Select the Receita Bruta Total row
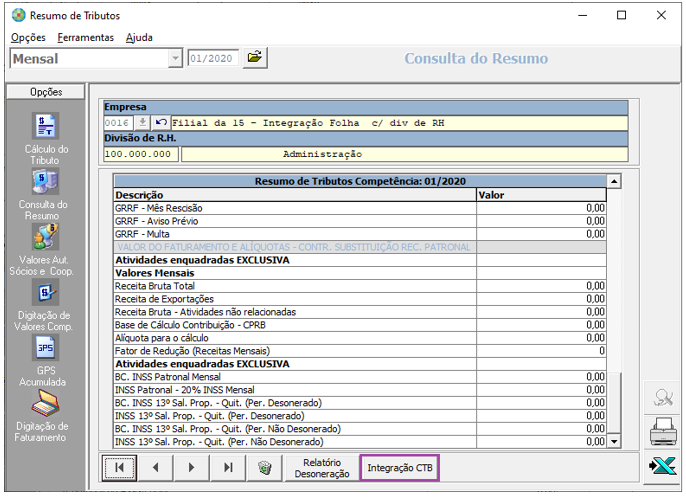The image size is (686, 497). click(360, 286)
